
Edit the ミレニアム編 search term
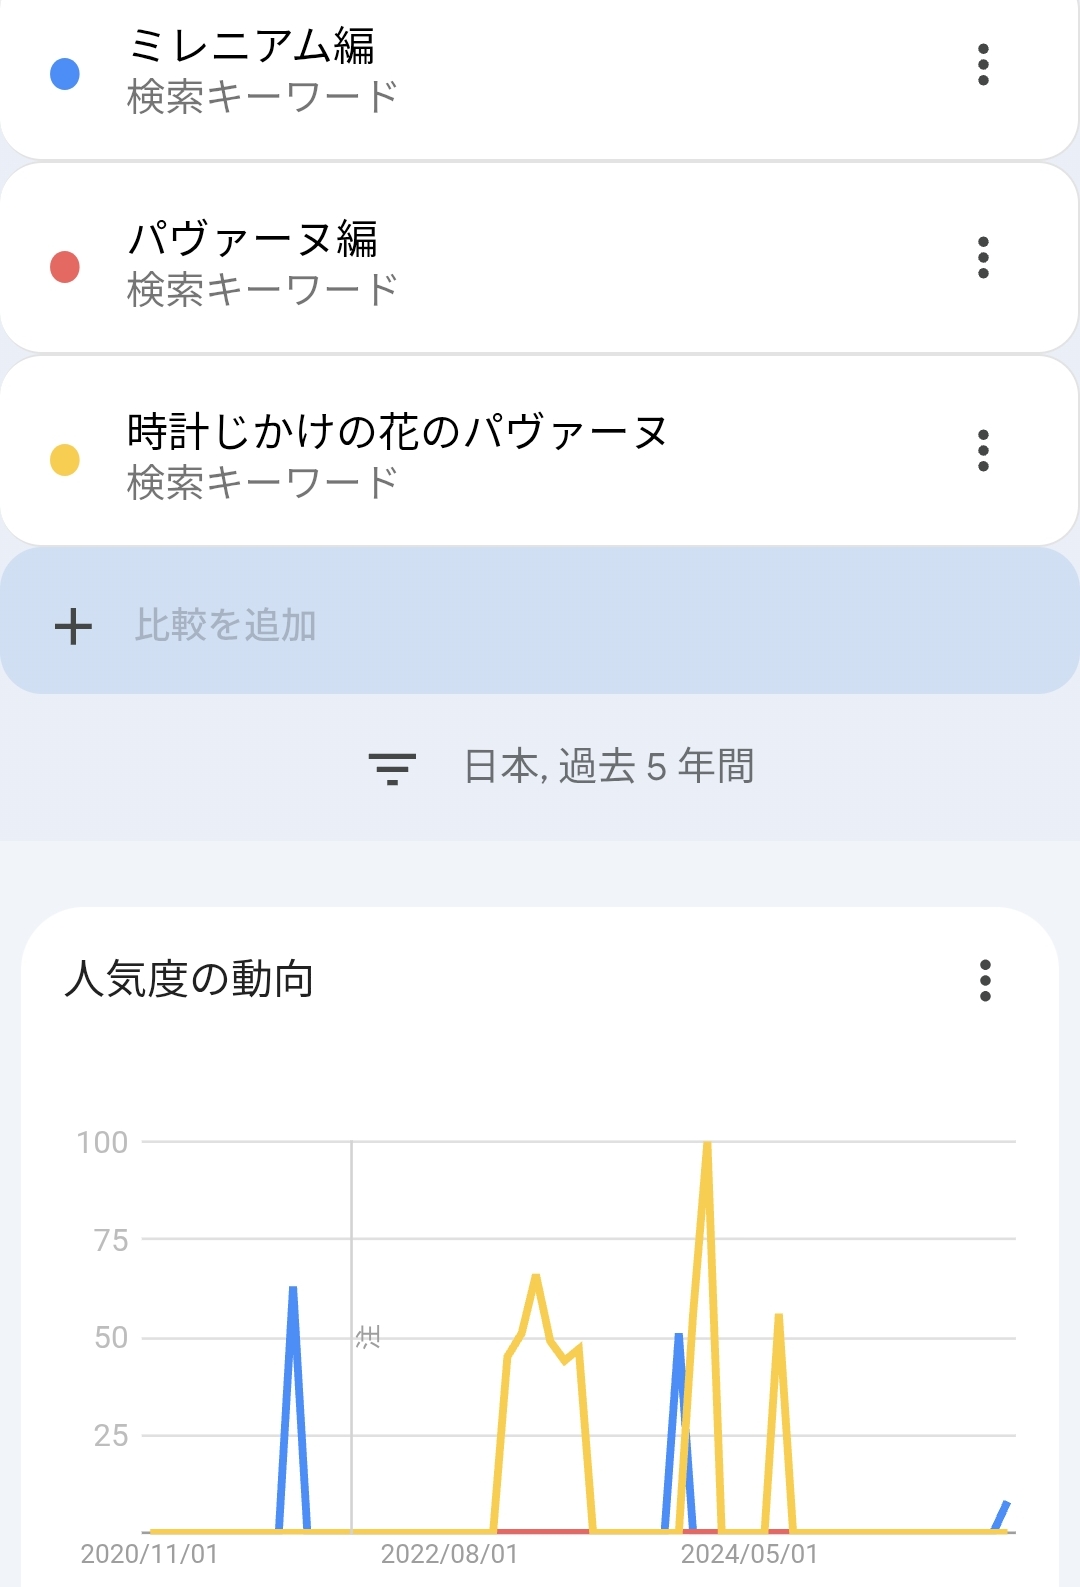252,47
